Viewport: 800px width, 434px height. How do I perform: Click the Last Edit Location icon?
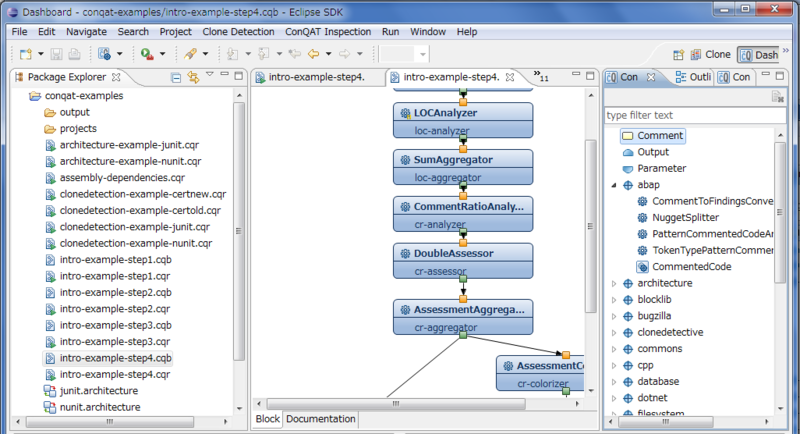pos(294,54)
